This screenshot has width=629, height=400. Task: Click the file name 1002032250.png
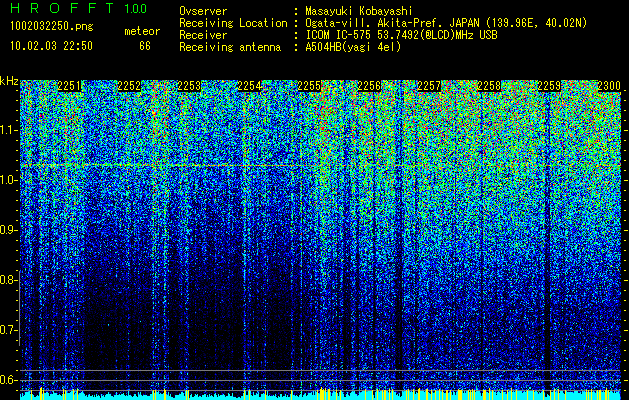52,27
